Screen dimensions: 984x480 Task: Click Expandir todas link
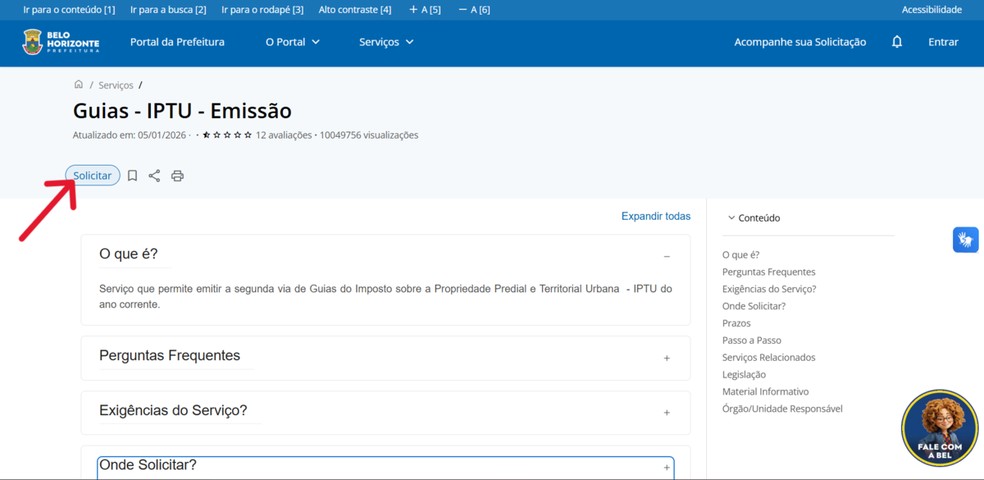click(x=656, y=216)
